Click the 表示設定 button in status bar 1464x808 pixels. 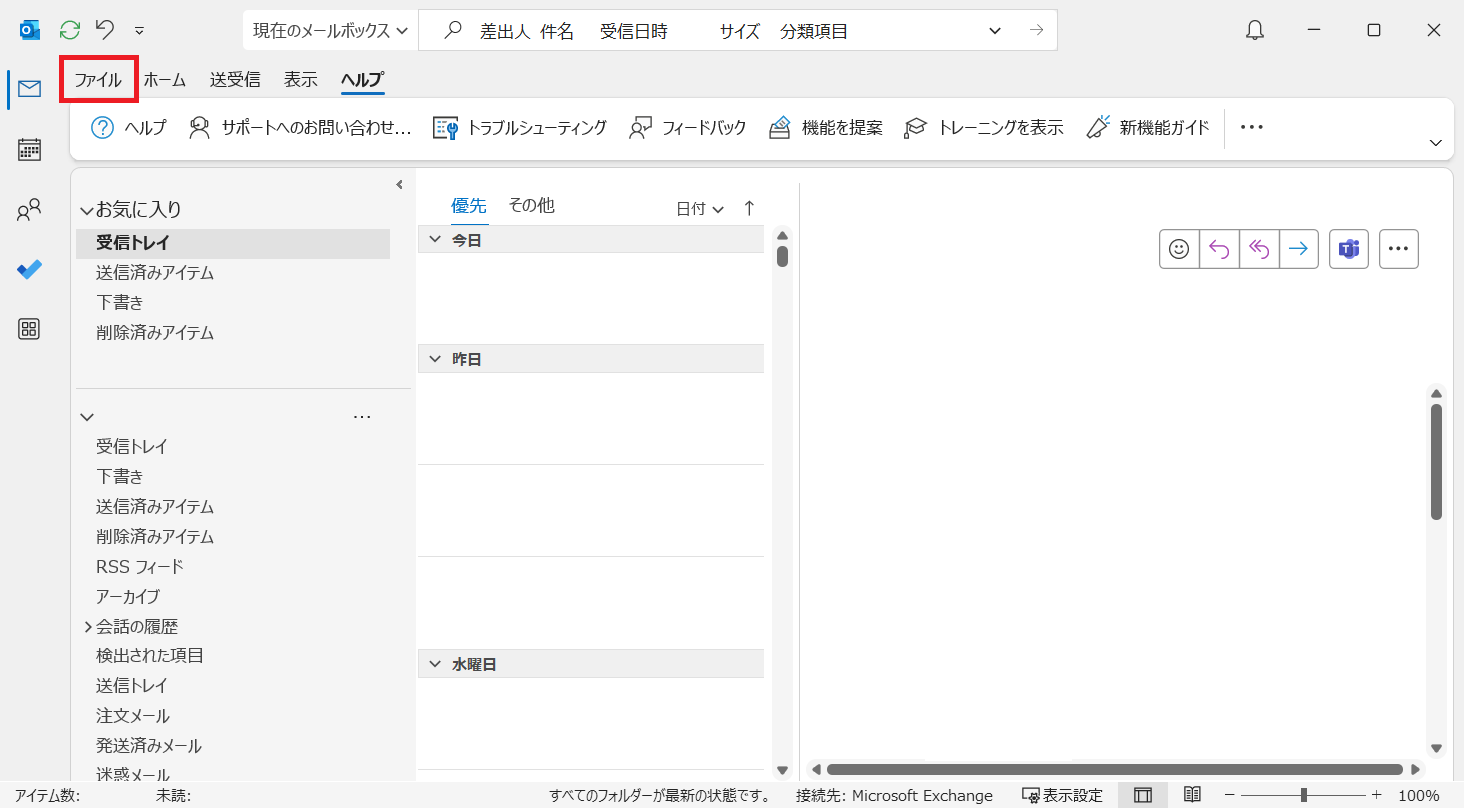1062,795
